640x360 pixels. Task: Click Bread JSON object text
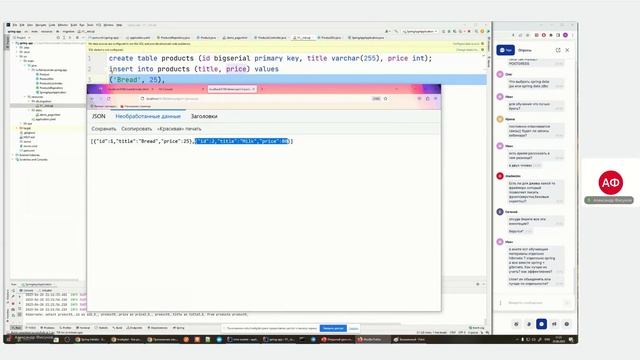tap(142, 141)
